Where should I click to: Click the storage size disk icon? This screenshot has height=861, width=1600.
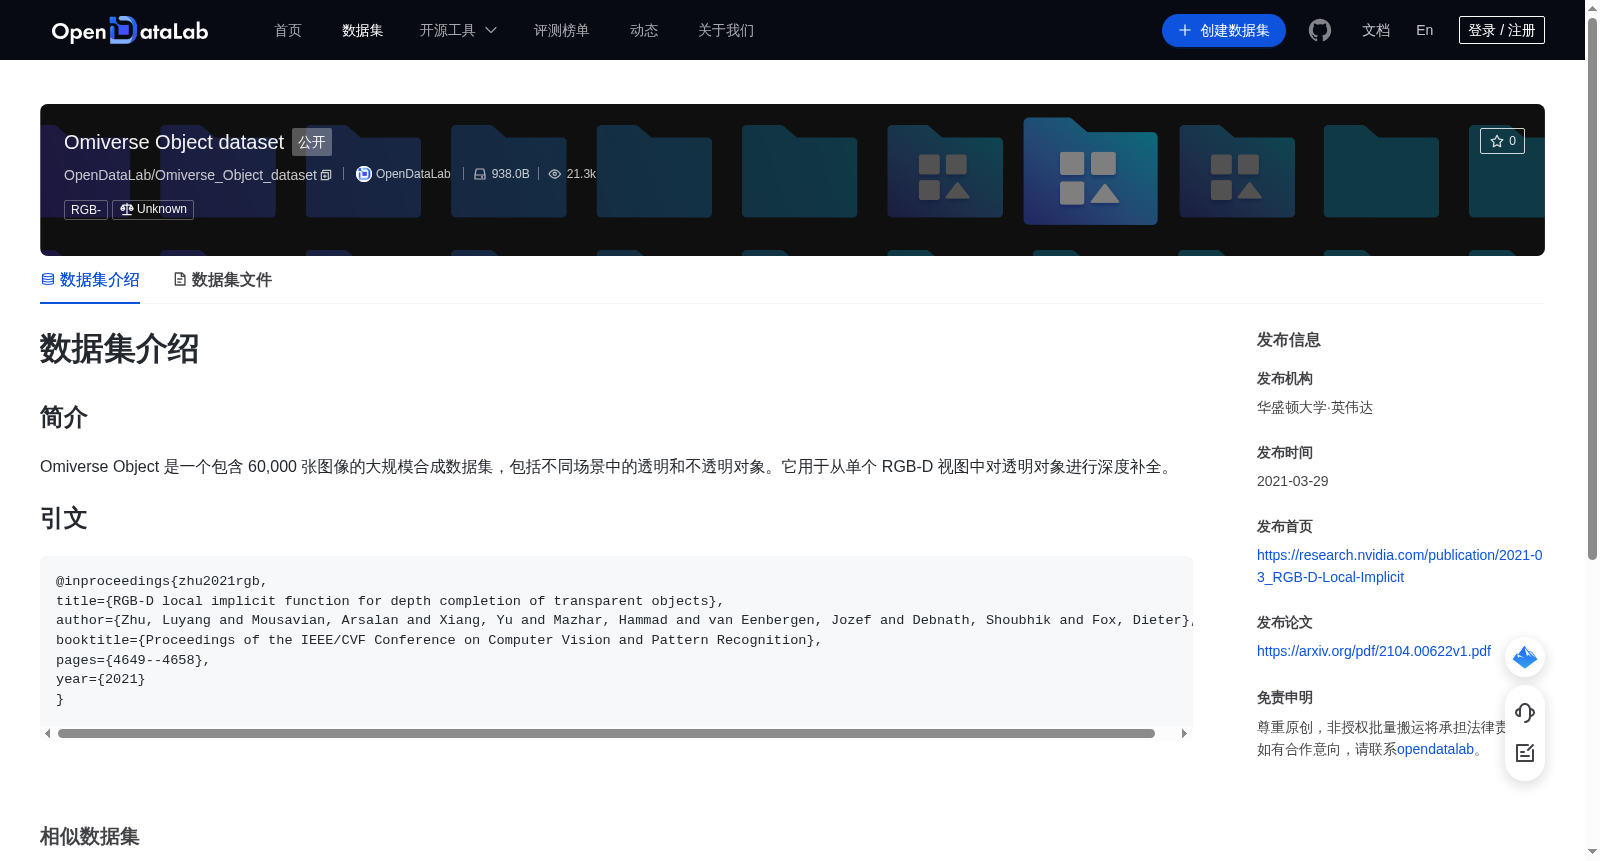(x=480, y=174)
